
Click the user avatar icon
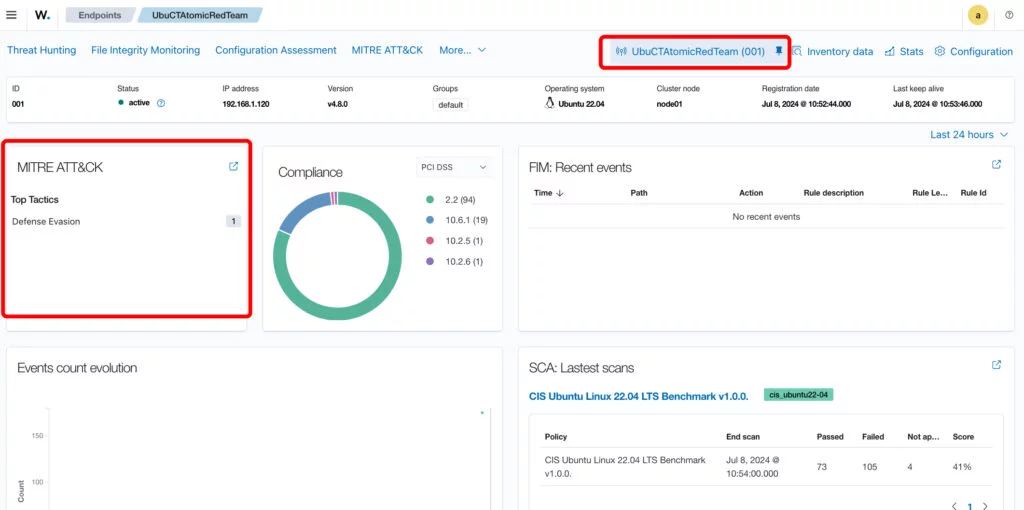(x=978, y=15)
